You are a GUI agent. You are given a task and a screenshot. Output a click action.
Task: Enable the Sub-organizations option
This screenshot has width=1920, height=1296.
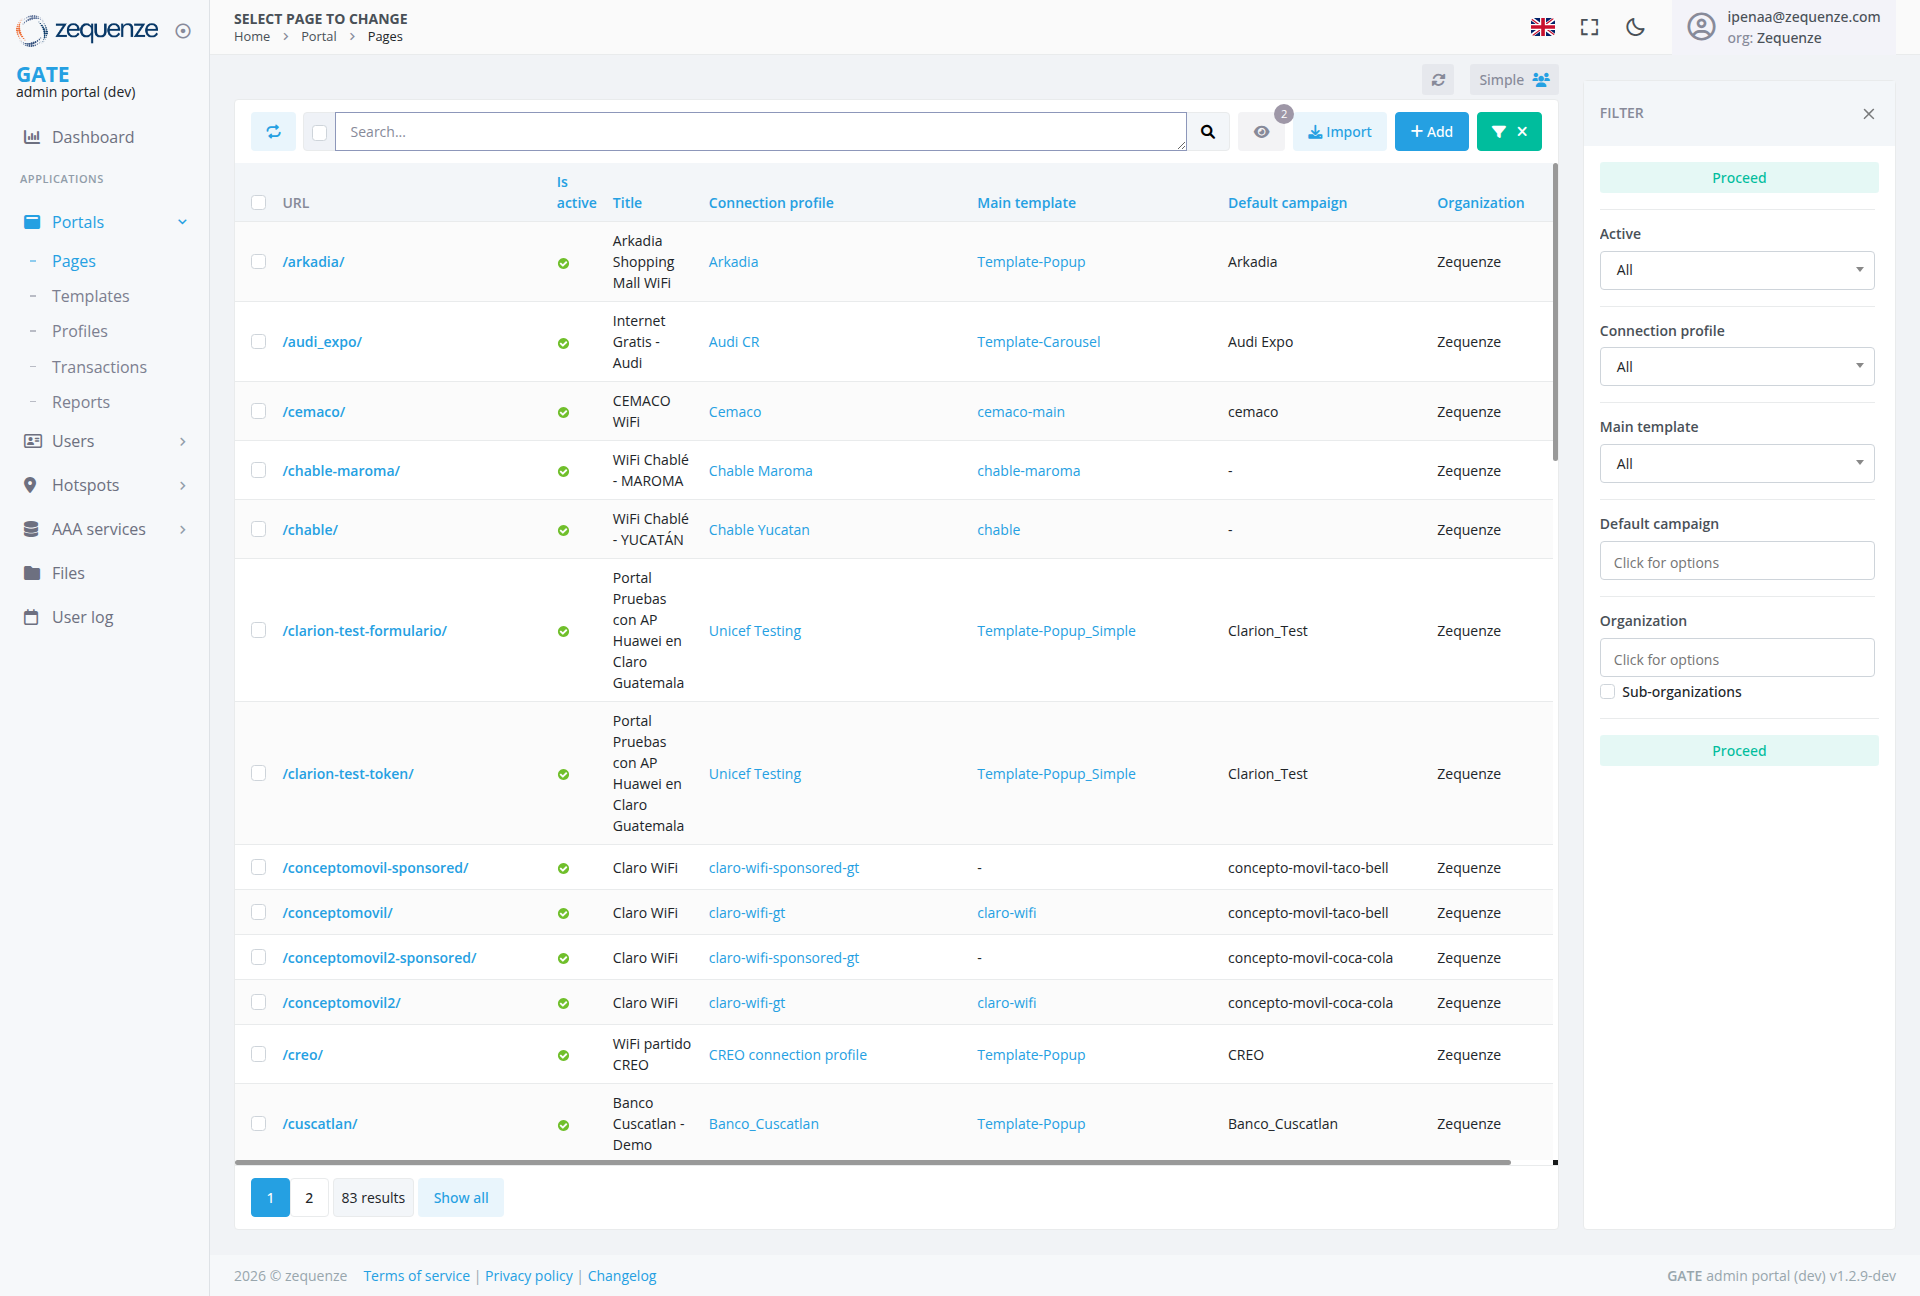[x=1607, y=691]
